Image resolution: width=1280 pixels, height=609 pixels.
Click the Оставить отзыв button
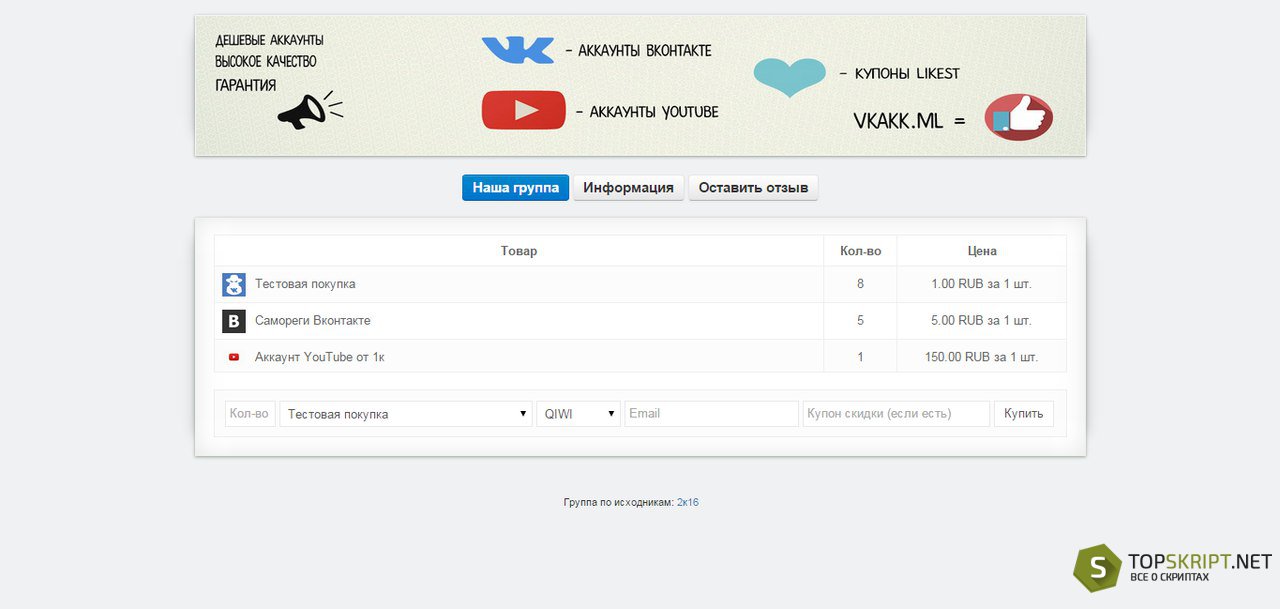click(753, 187)
